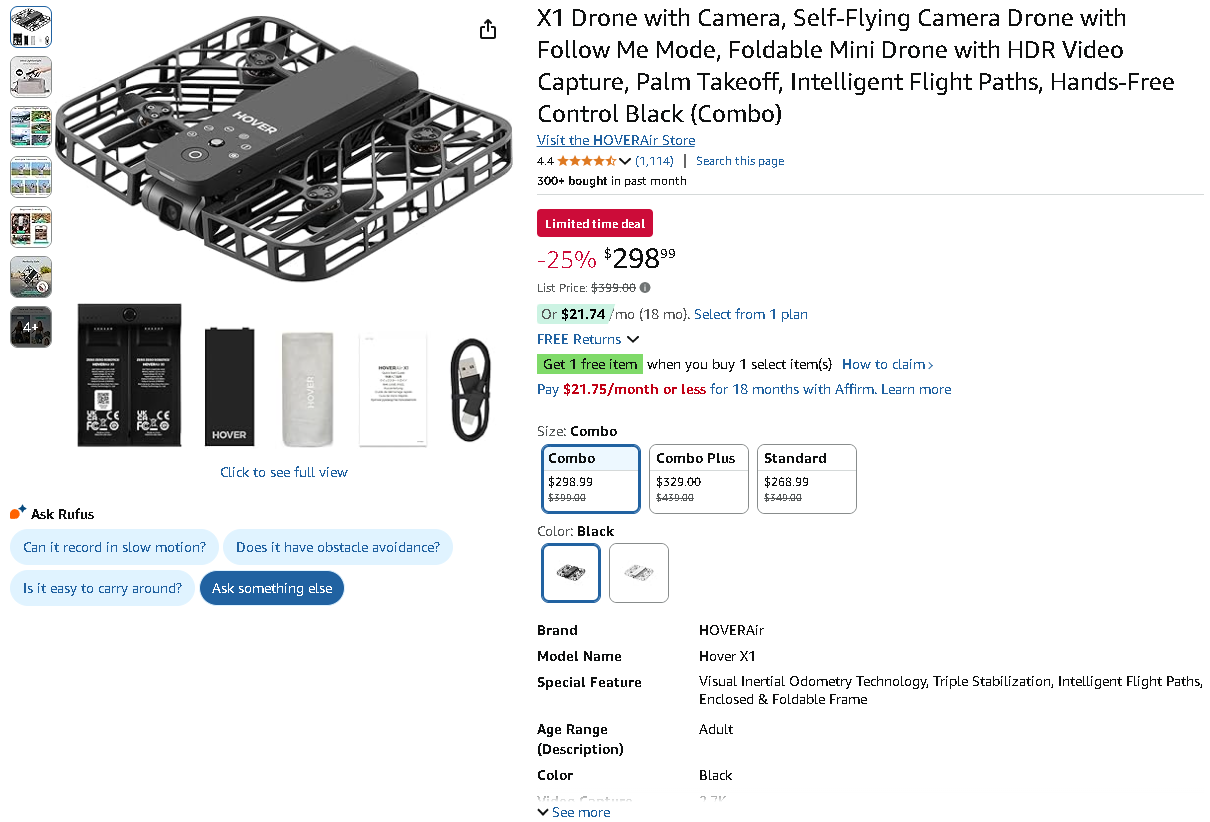The image size is (1210, 822).
Task: Select the Combo size option
Action: [x=590, y=478]
